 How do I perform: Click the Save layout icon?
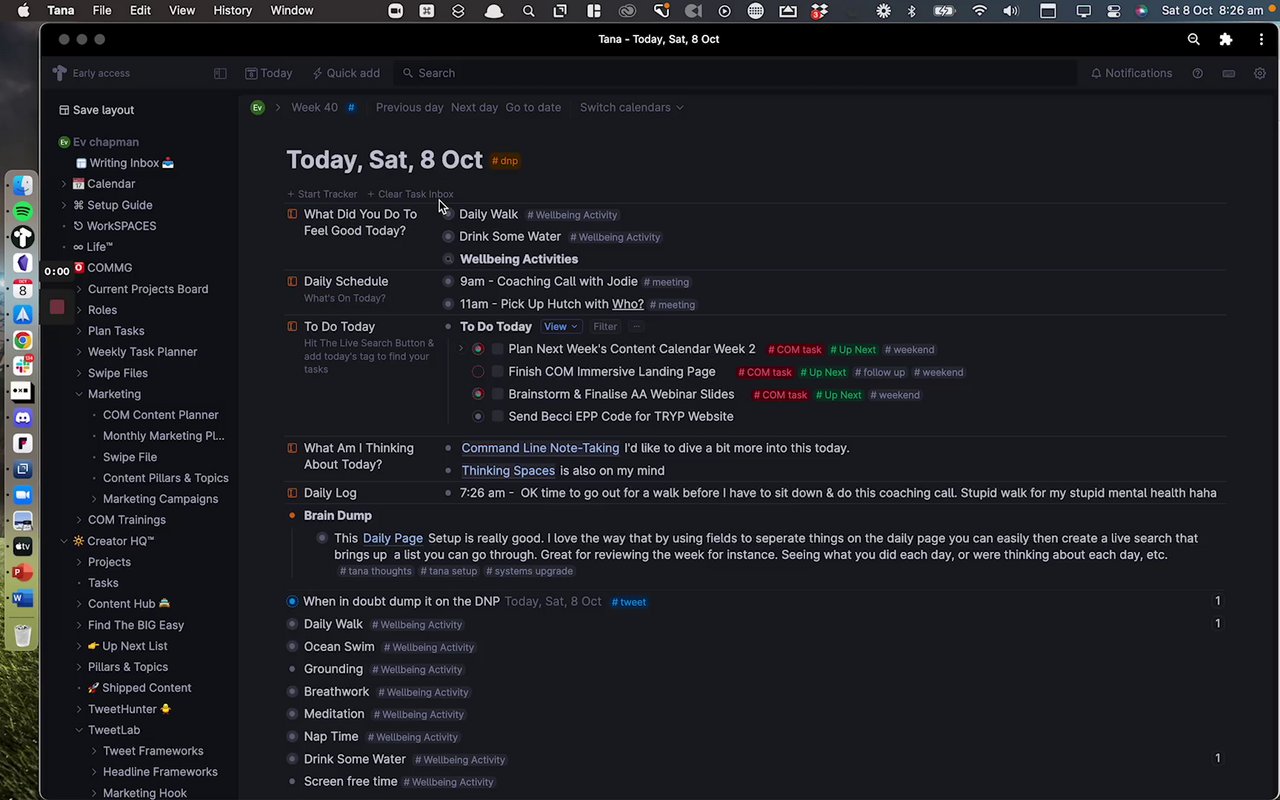[x=64, y=110]
